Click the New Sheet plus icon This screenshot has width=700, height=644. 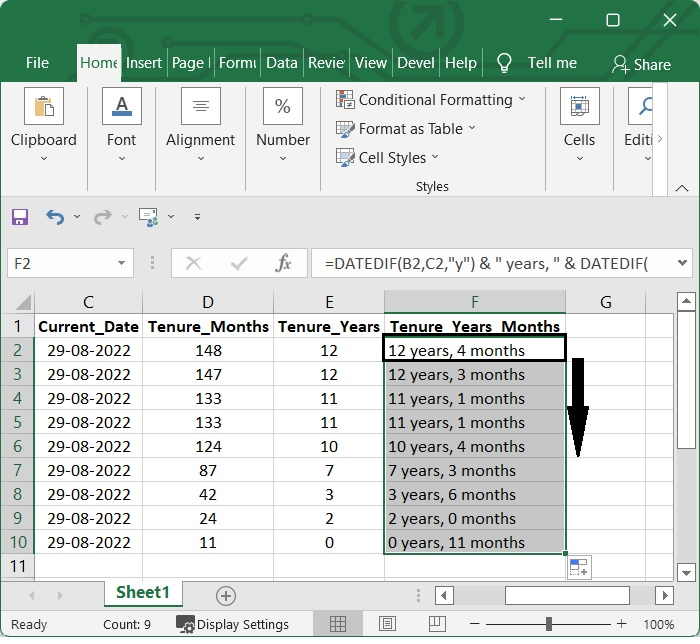click(226, 596)
